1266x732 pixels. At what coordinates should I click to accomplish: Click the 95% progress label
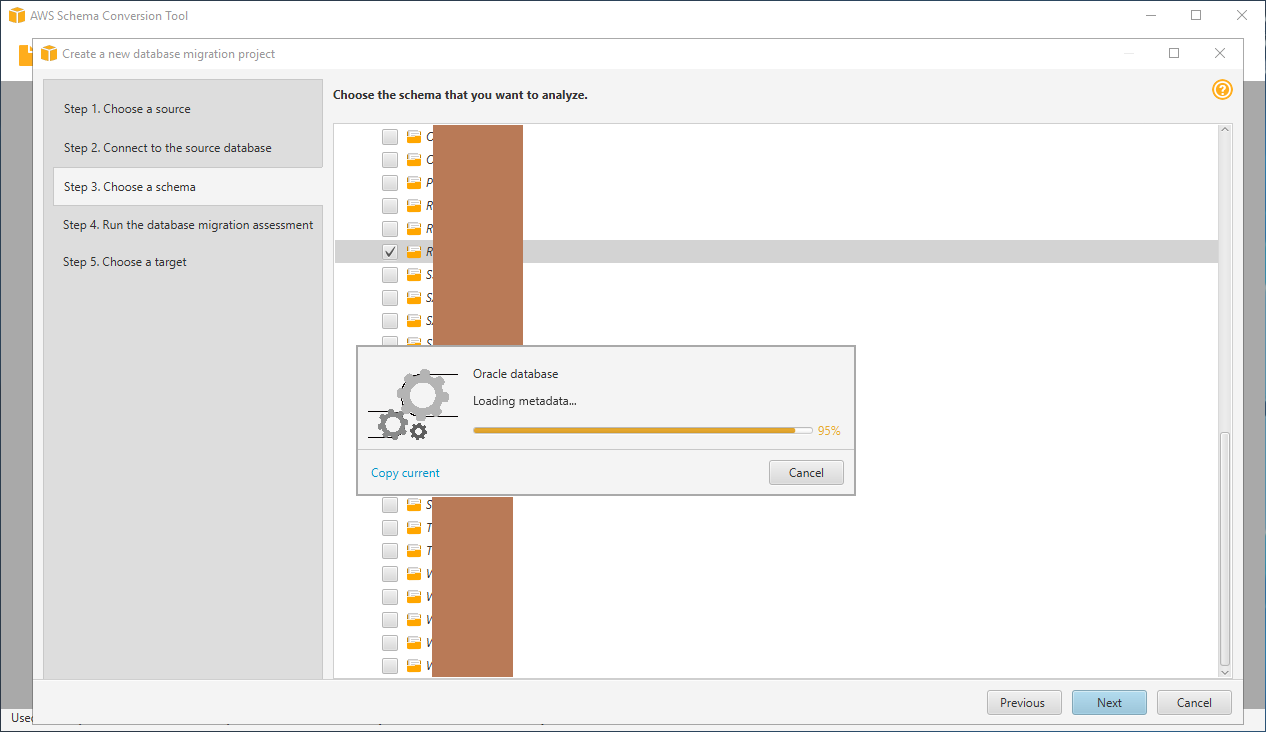[x=829, y=431]
